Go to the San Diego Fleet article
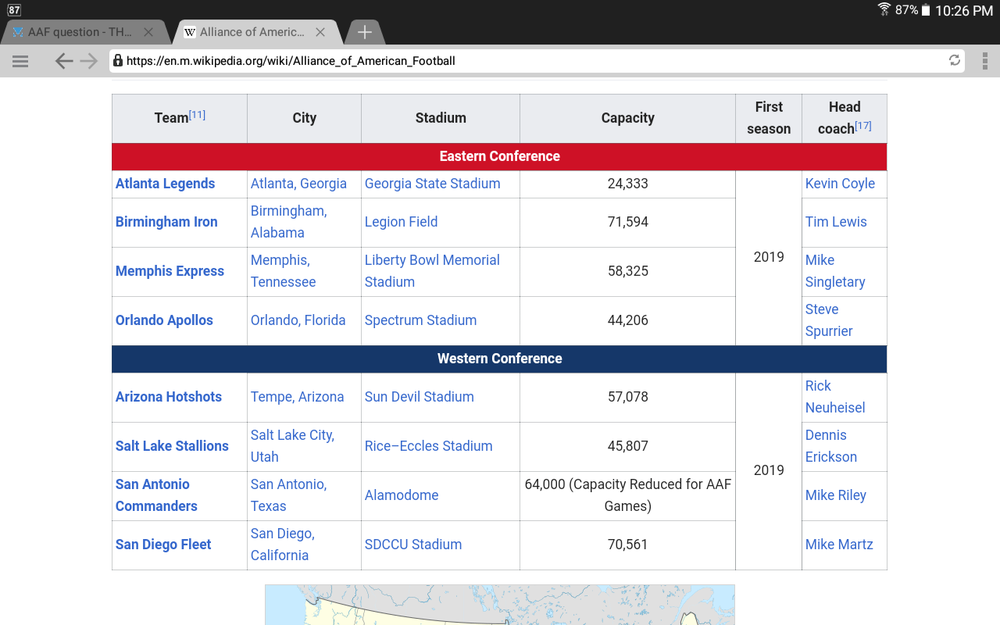1000x625 pixels. pyautogui.click(x=163, y=545)
